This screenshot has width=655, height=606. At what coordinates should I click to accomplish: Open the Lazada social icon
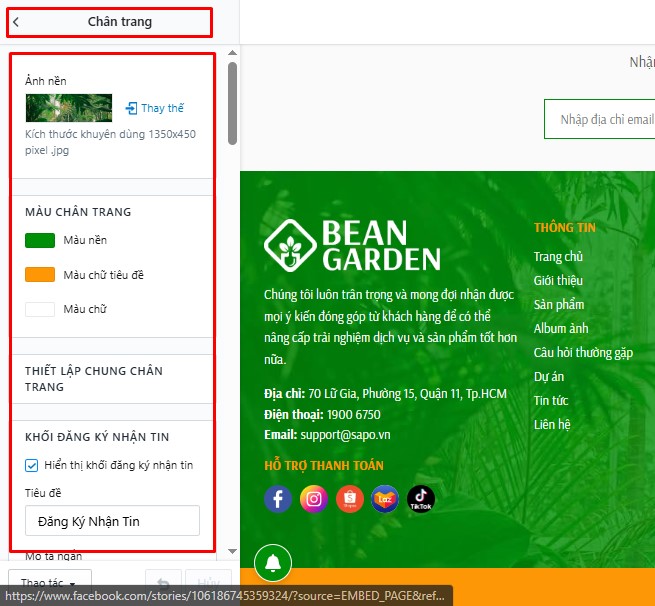(385, 499)
